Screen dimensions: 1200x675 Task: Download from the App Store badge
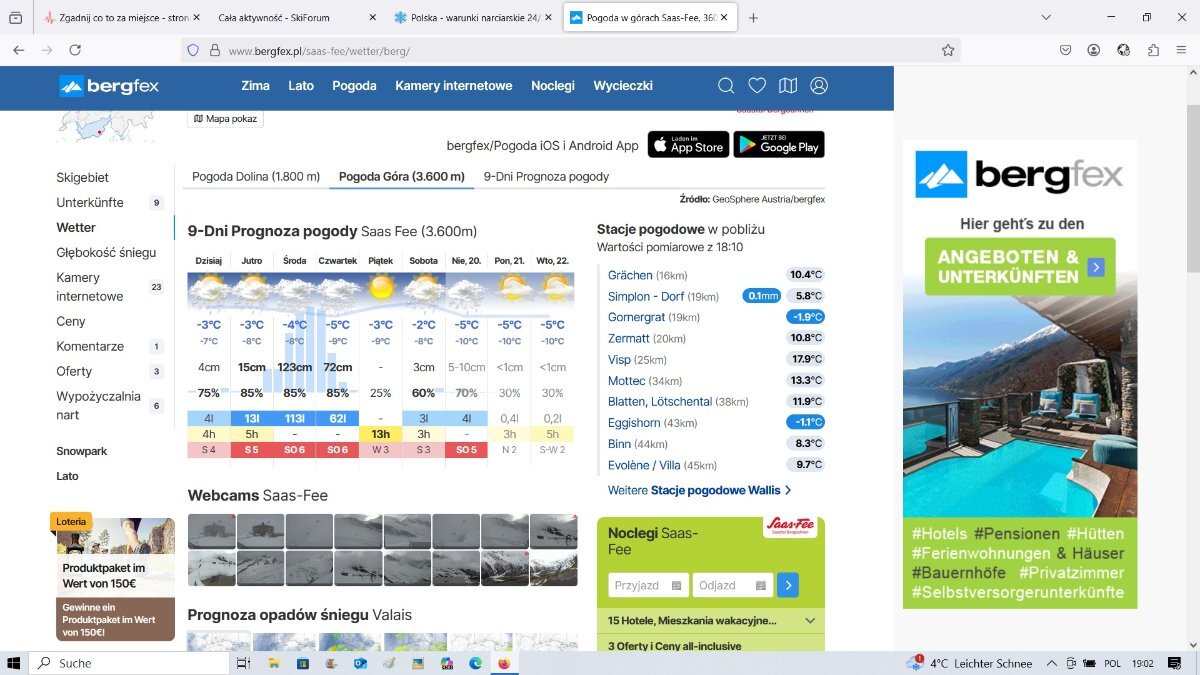point(688,144)
